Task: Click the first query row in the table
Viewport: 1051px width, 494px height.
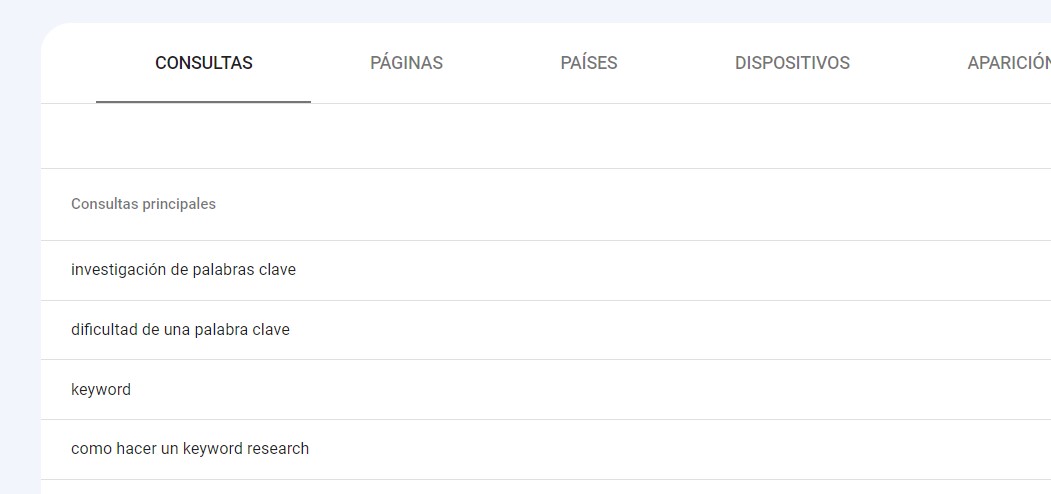Action: point(546,270)
